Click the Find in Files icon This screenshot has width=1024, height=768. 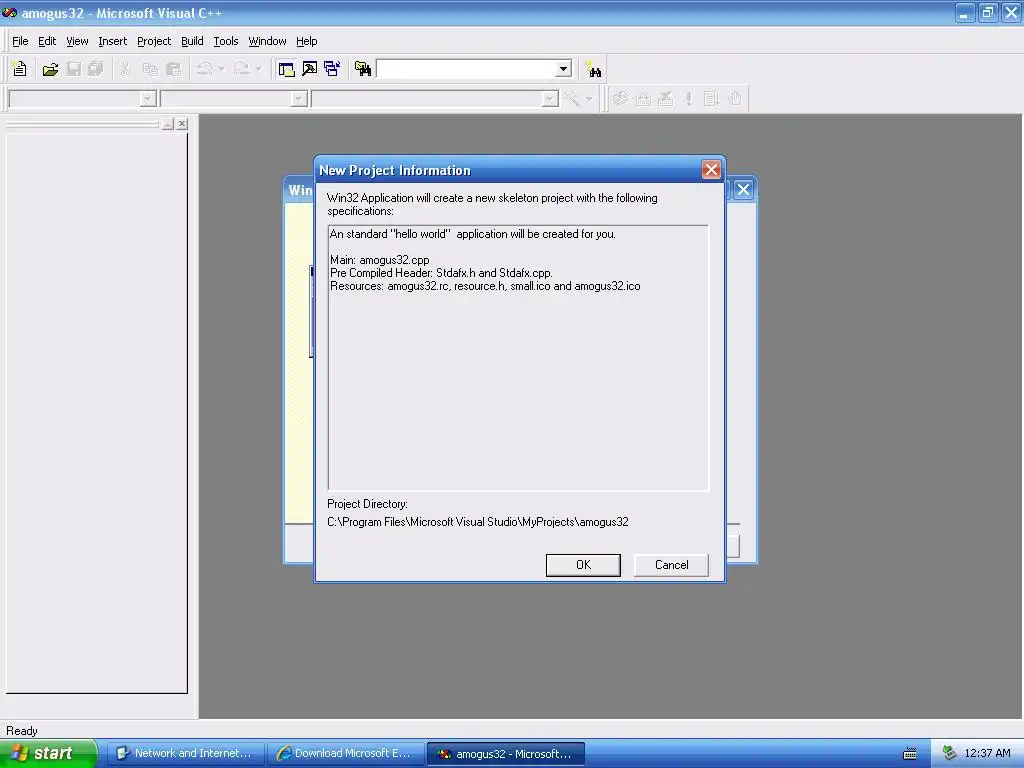363,69
